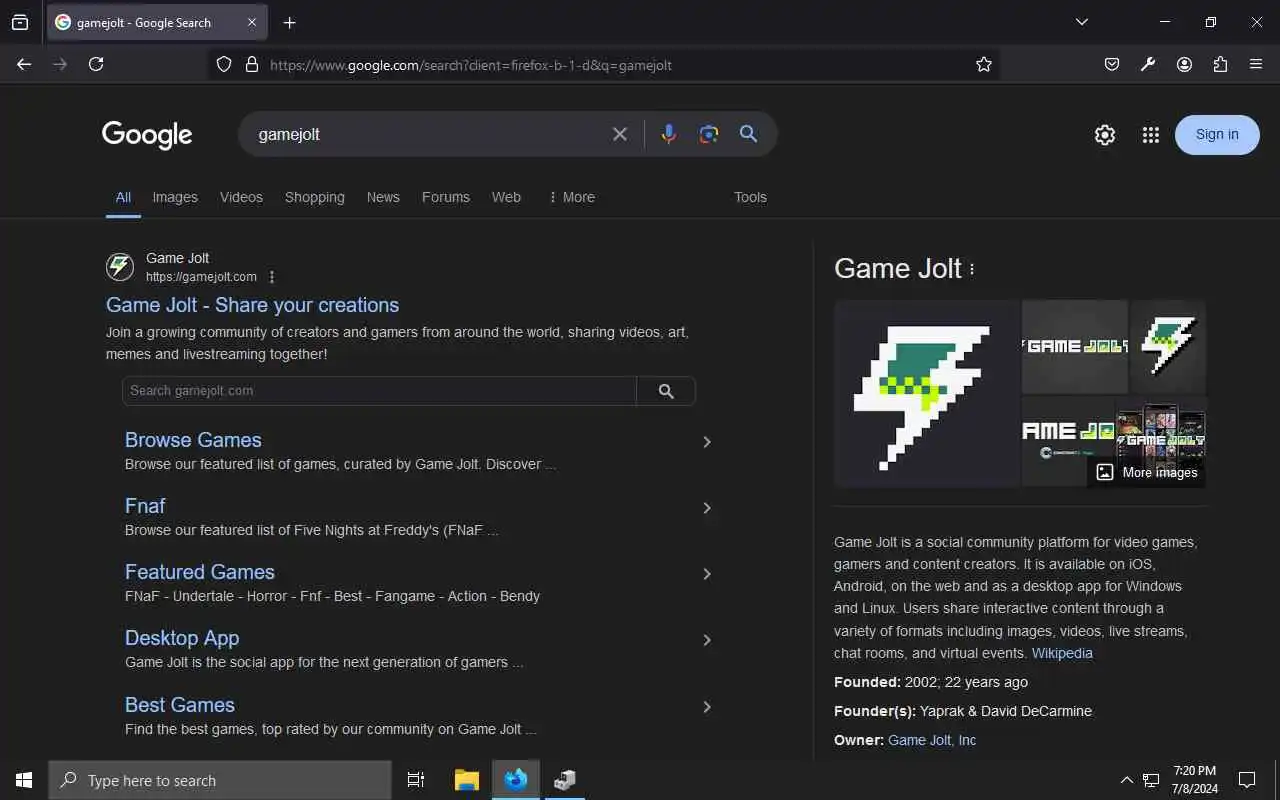Open the developer tools wrench icon

click(x=1148, y=64)
